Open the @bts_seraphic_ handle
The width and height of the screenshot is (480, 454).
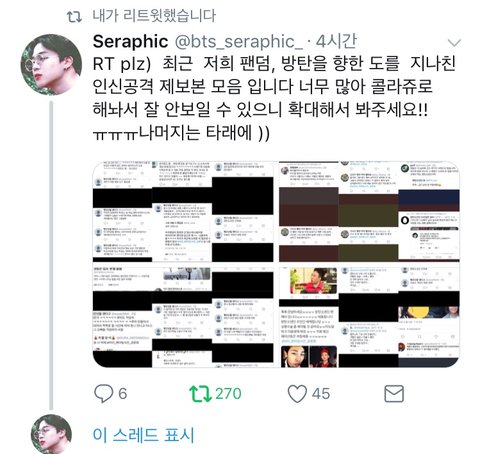click(x=239, y=42)
